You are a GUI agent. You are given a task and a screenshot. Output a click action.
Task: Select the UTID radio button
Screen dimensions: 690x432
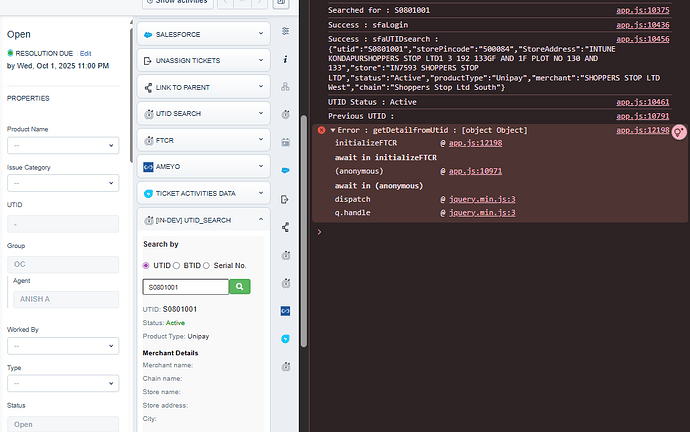click(x=147, y=265)
